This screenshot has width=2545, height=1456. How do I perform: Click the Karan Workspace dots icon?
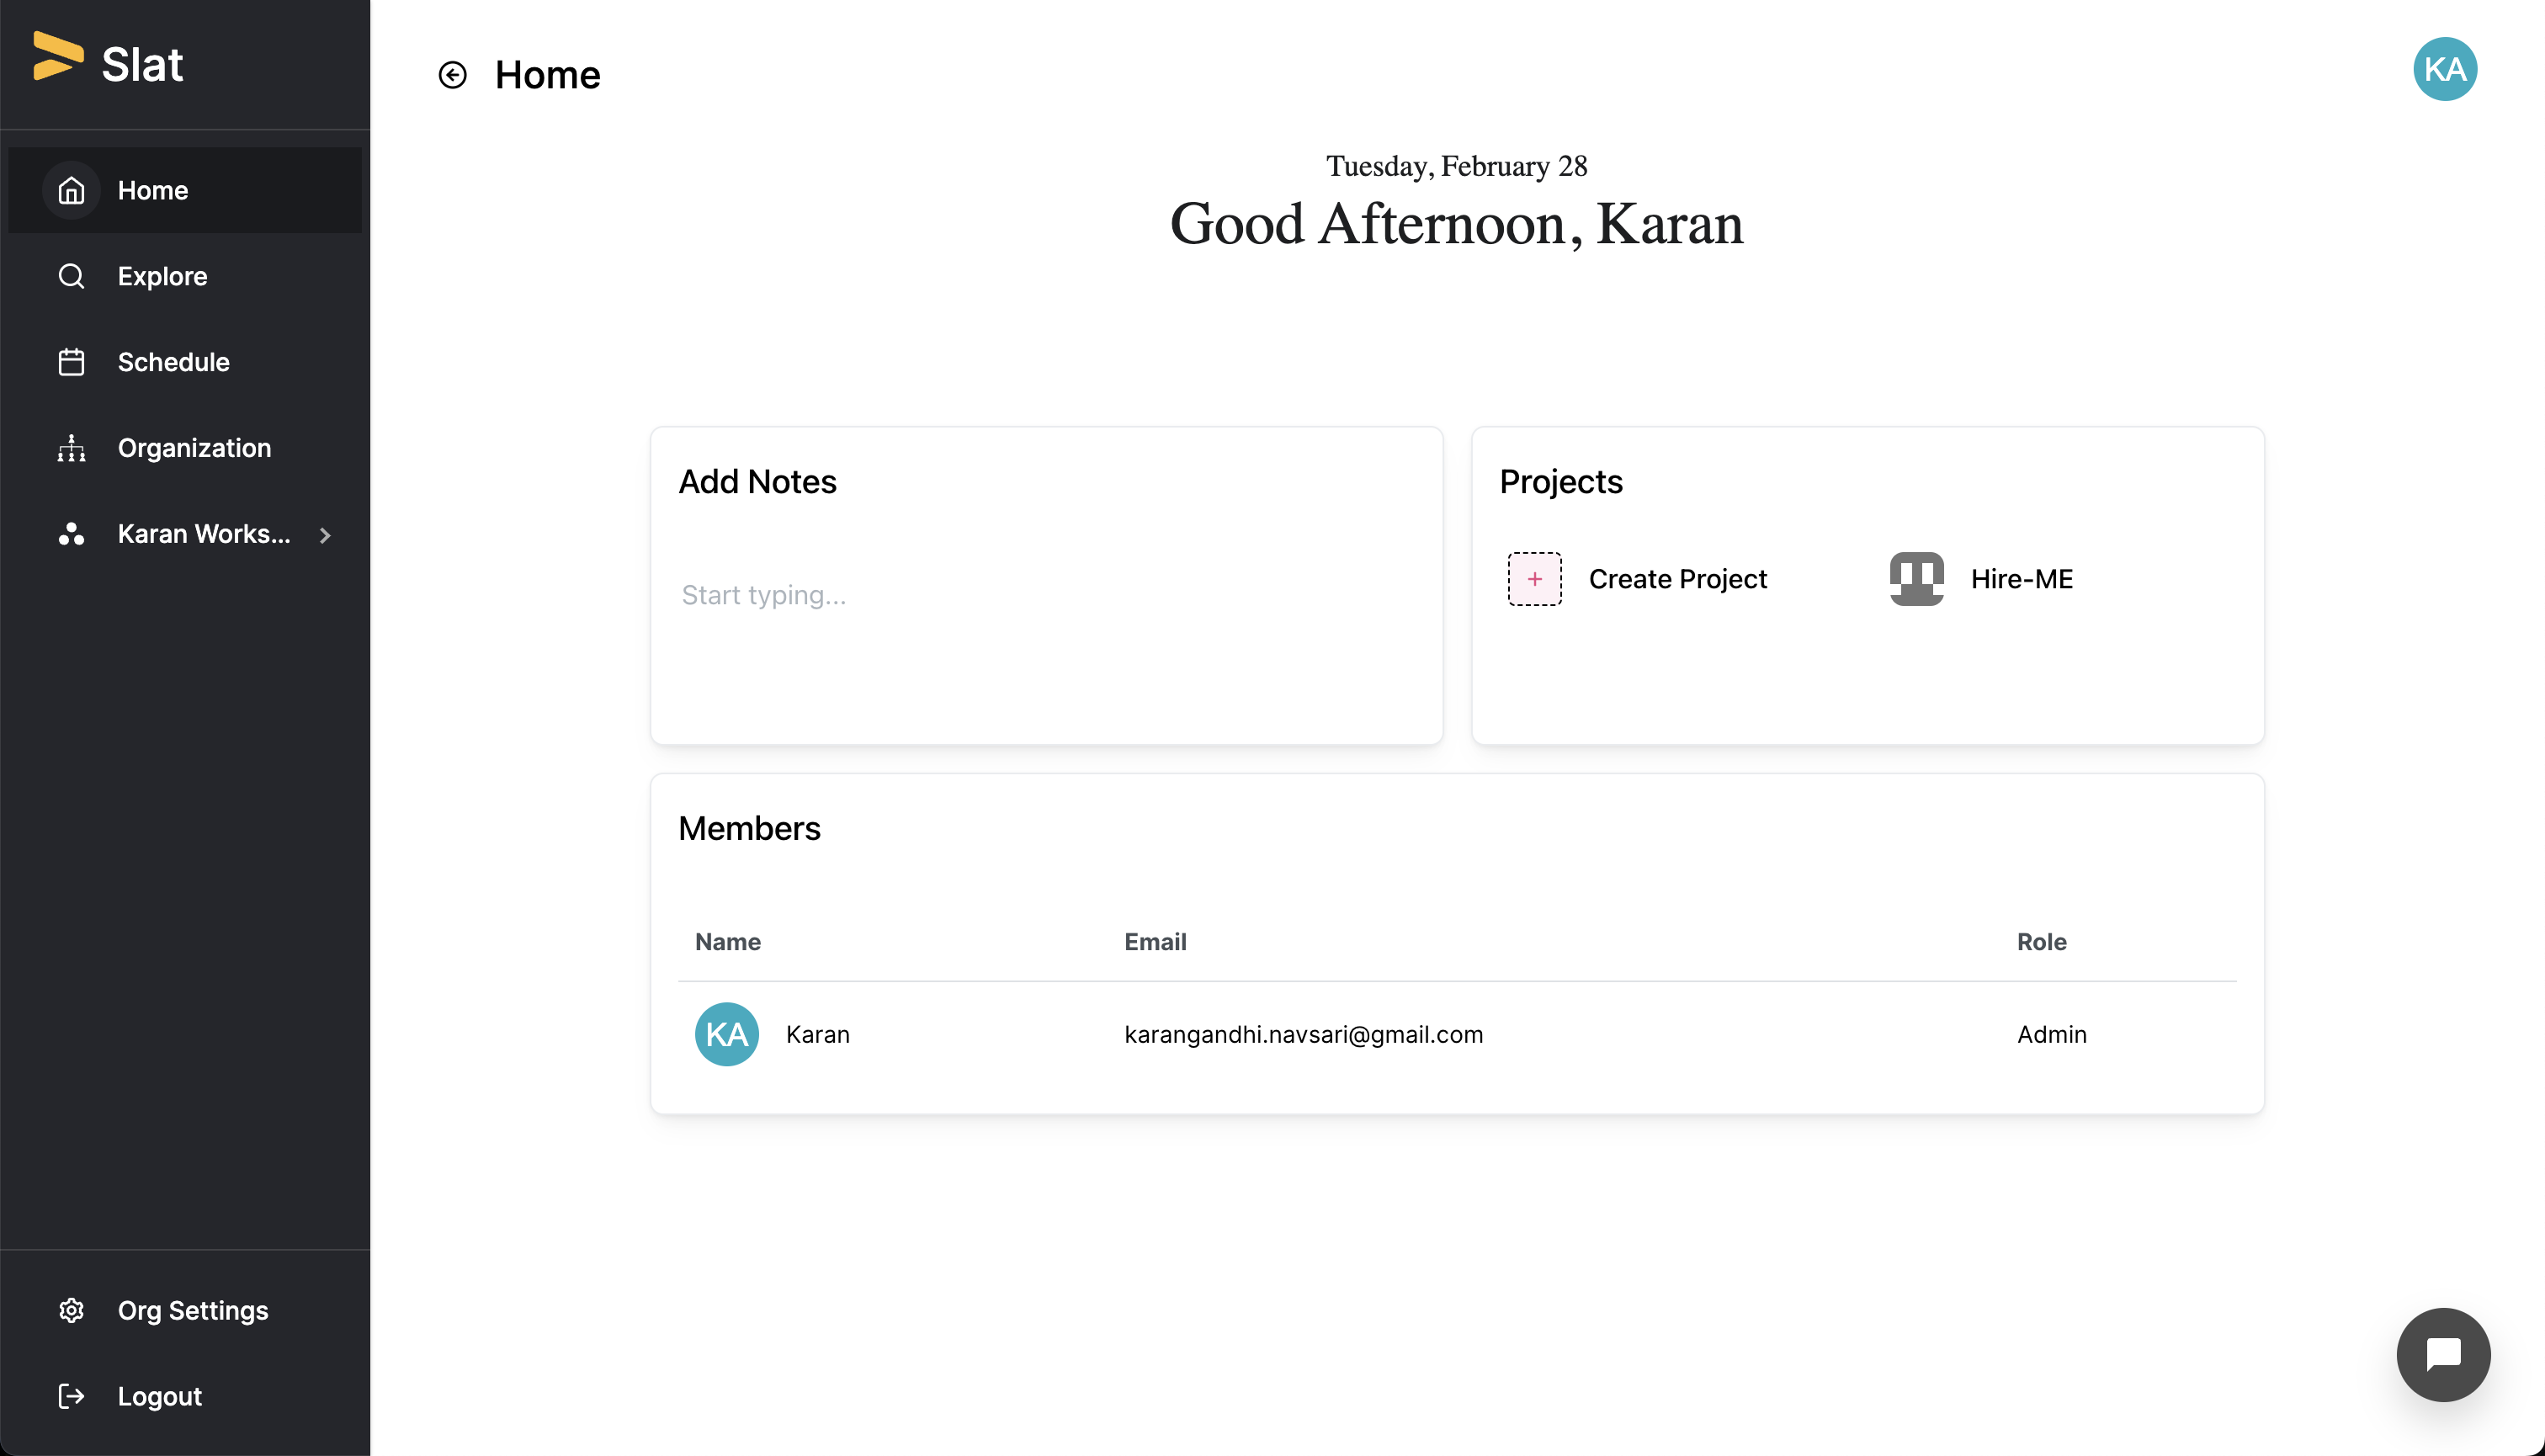pos(71,534)
